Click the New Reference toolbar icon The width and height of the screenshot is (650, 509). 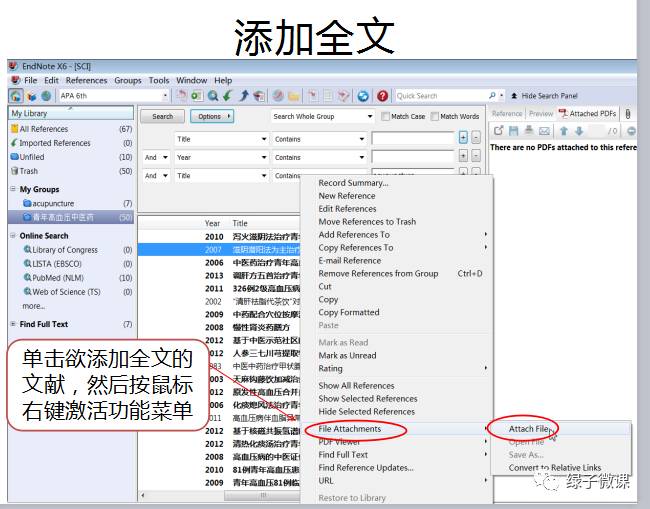pos(196,96)
